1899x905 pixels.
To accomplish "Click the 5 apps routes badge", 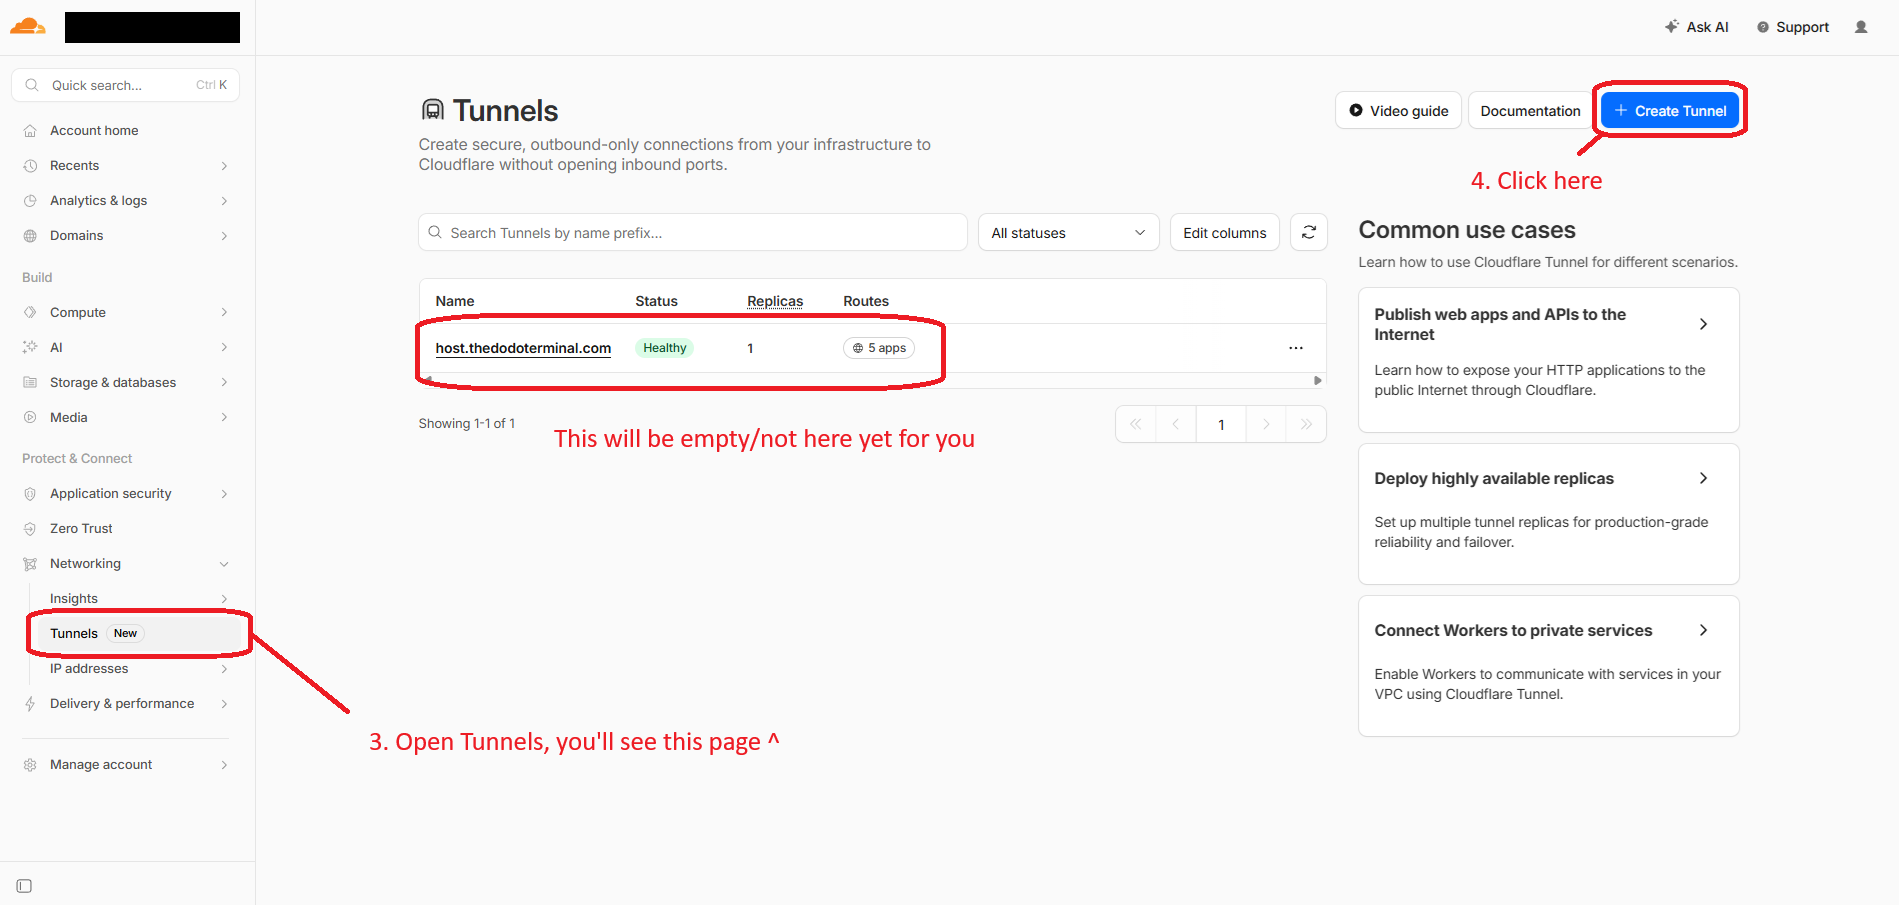I will click(878, 348).
